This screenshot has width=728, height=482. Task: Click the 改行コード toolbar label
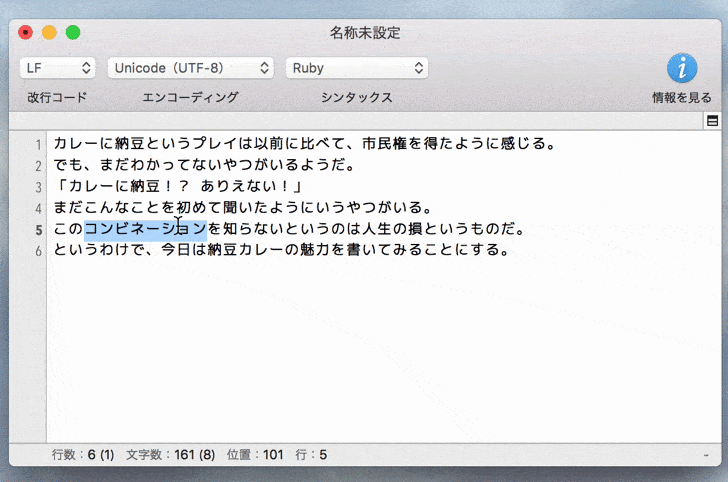57,98
